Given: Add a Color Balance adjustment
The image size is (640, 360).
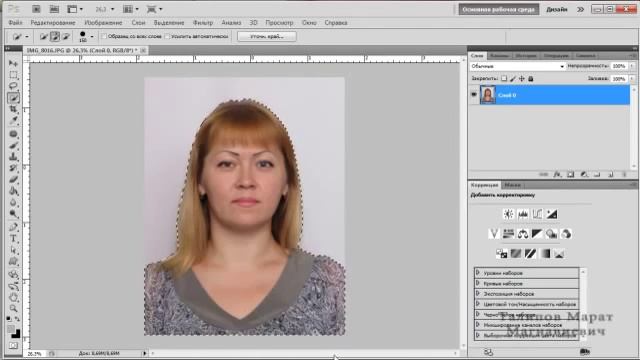Looking at the screenshot, I should 523,234.
